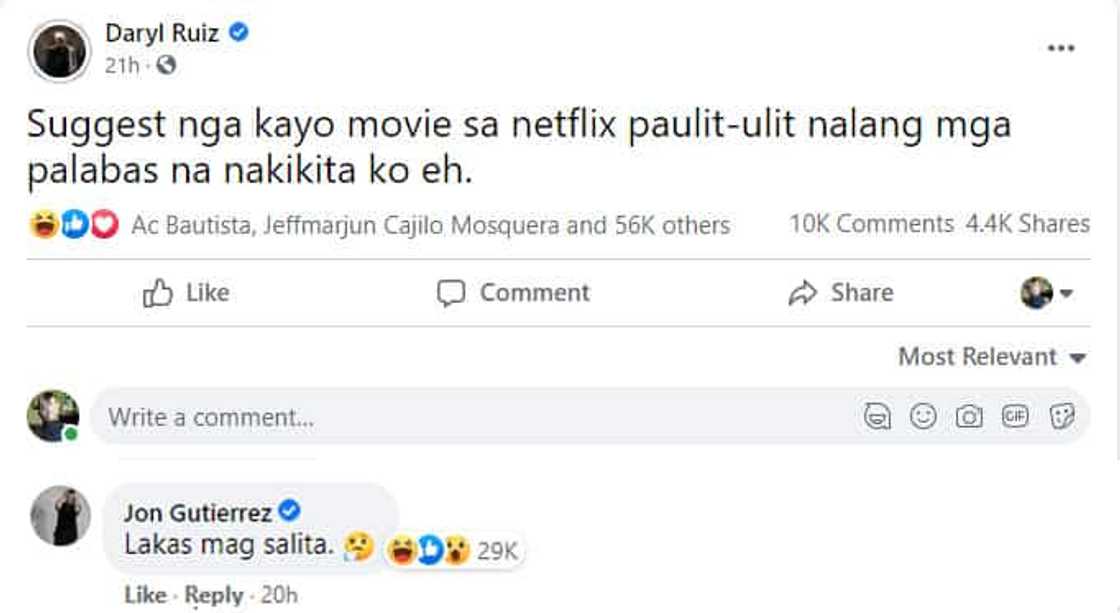Open the three-dot post options menu

coord(1061,49)
